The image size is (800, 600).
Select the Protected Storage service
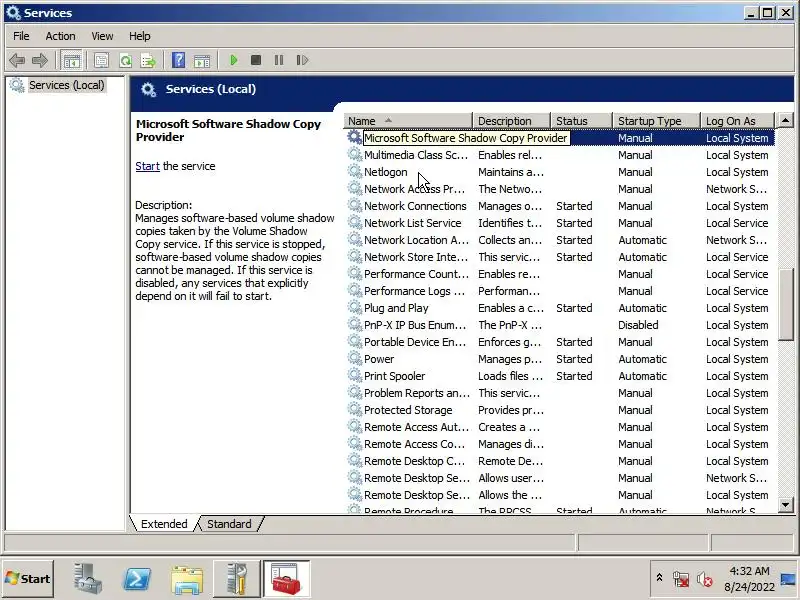tap(560, 410)
